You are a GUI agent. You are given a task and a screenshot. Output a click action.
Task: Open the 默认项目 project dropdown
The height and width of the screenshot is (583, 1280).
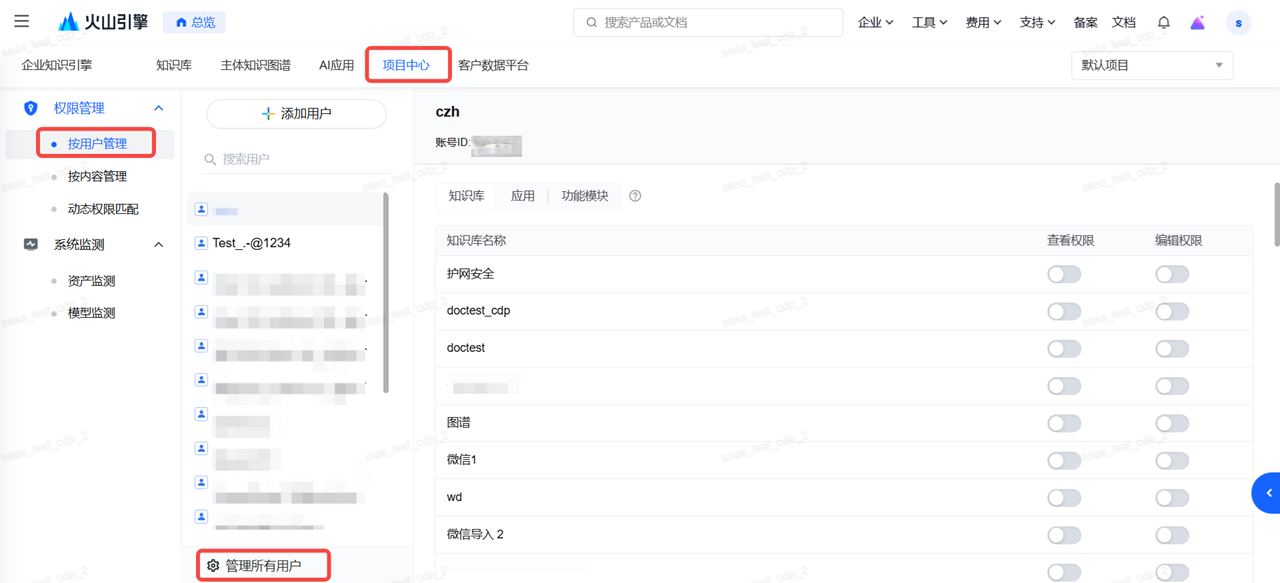(1152, 65)
